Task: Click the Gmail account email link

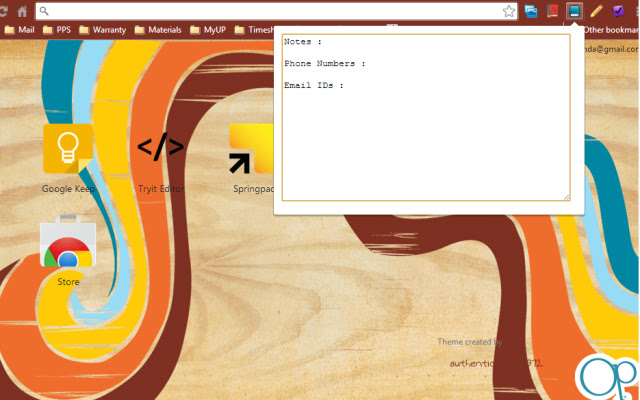Action: pyautogui.click(x=612, y=49)
